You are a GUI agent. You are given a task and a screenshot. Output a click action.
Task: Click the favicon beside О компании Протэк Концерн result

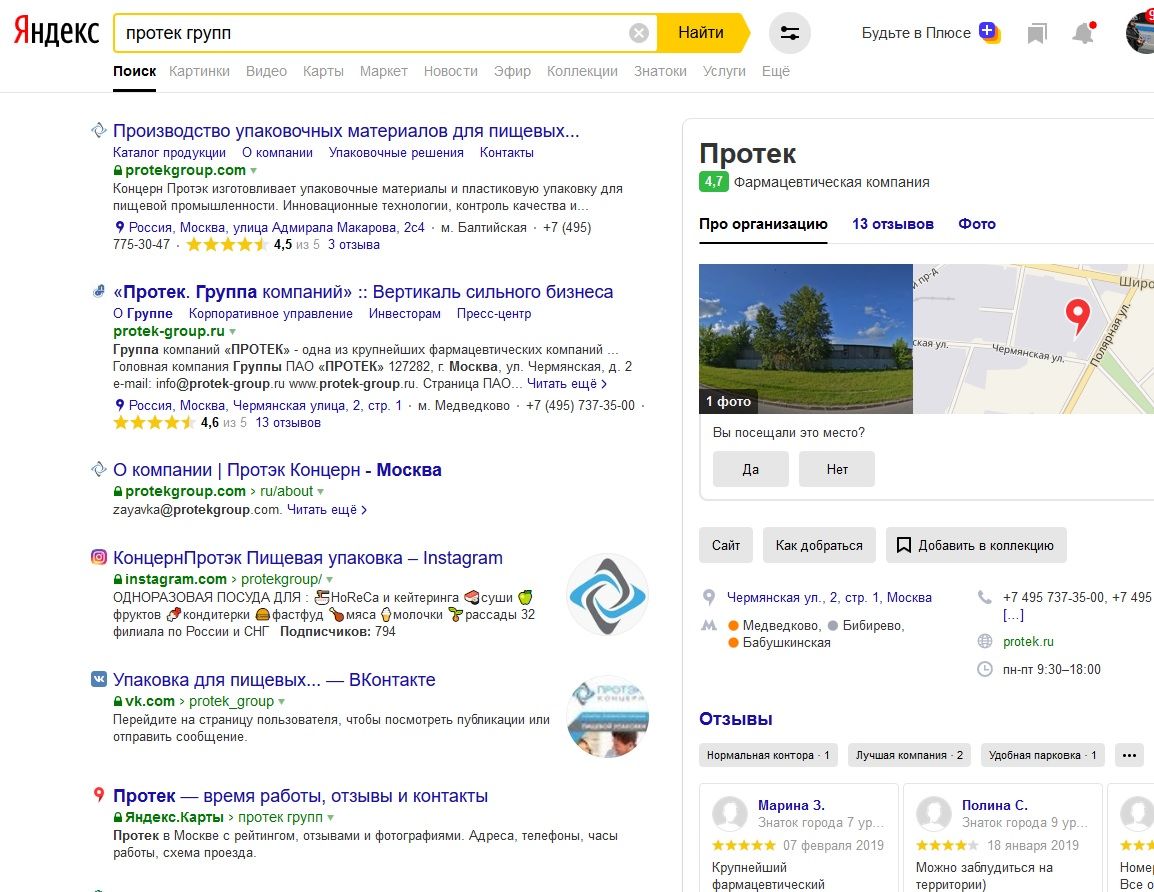pos(99,469)
